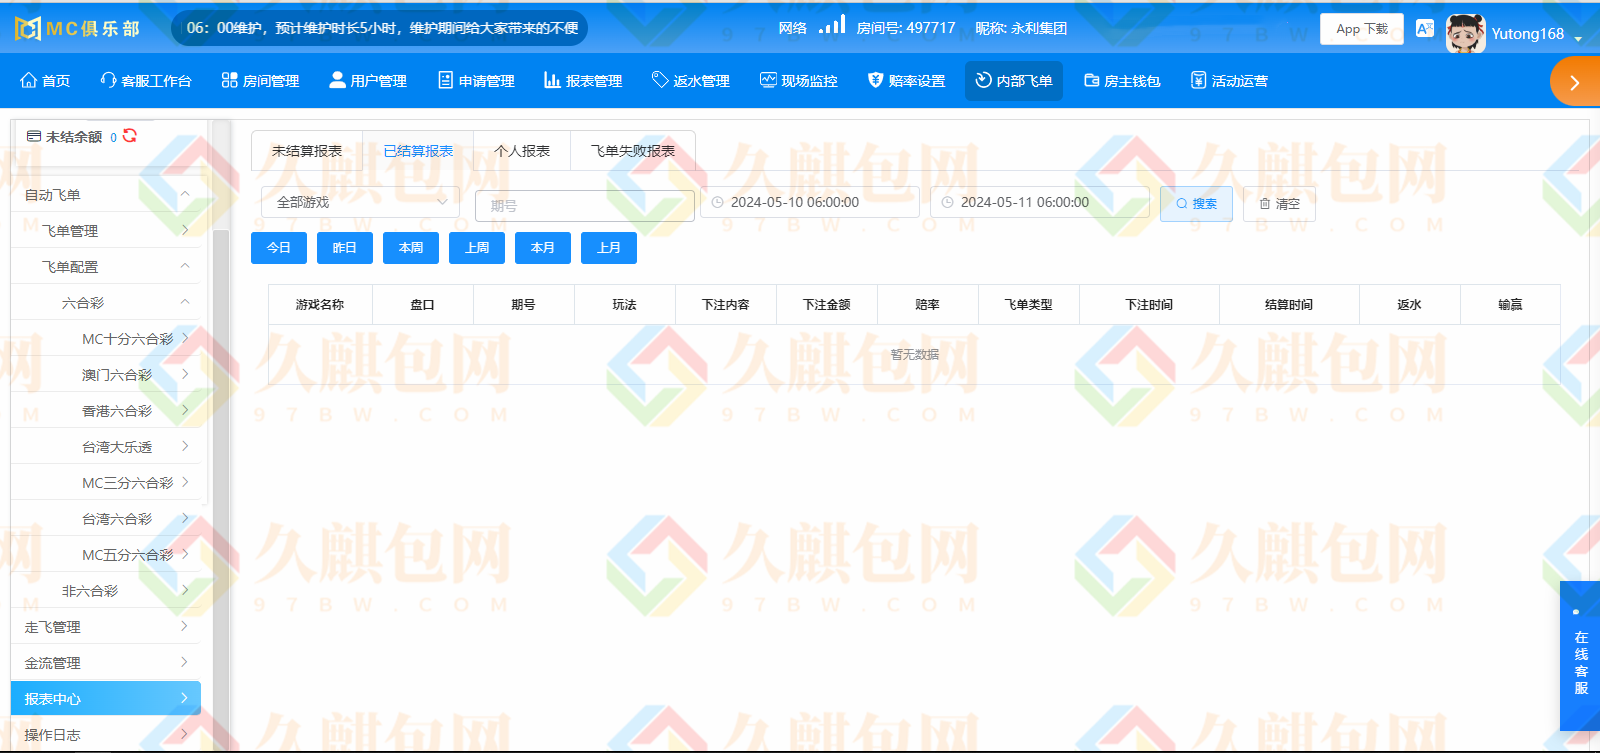Expand 飞单管理 sidebar item

pos(106,230)
